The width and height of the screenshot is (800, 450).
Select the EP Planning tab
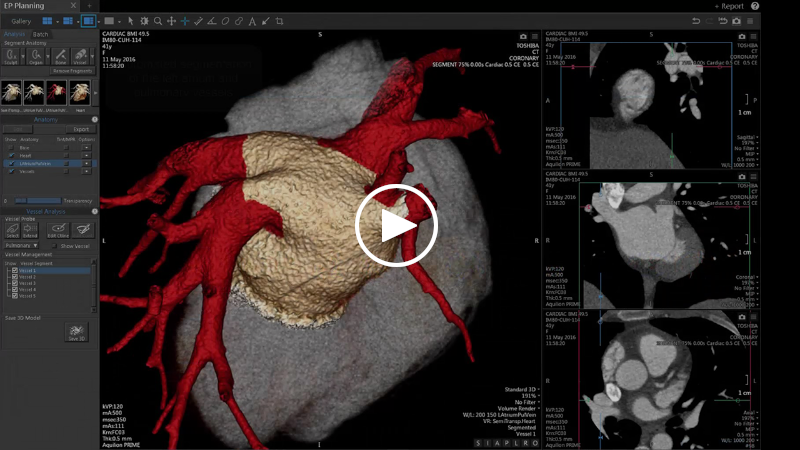(x=24, y=6)
